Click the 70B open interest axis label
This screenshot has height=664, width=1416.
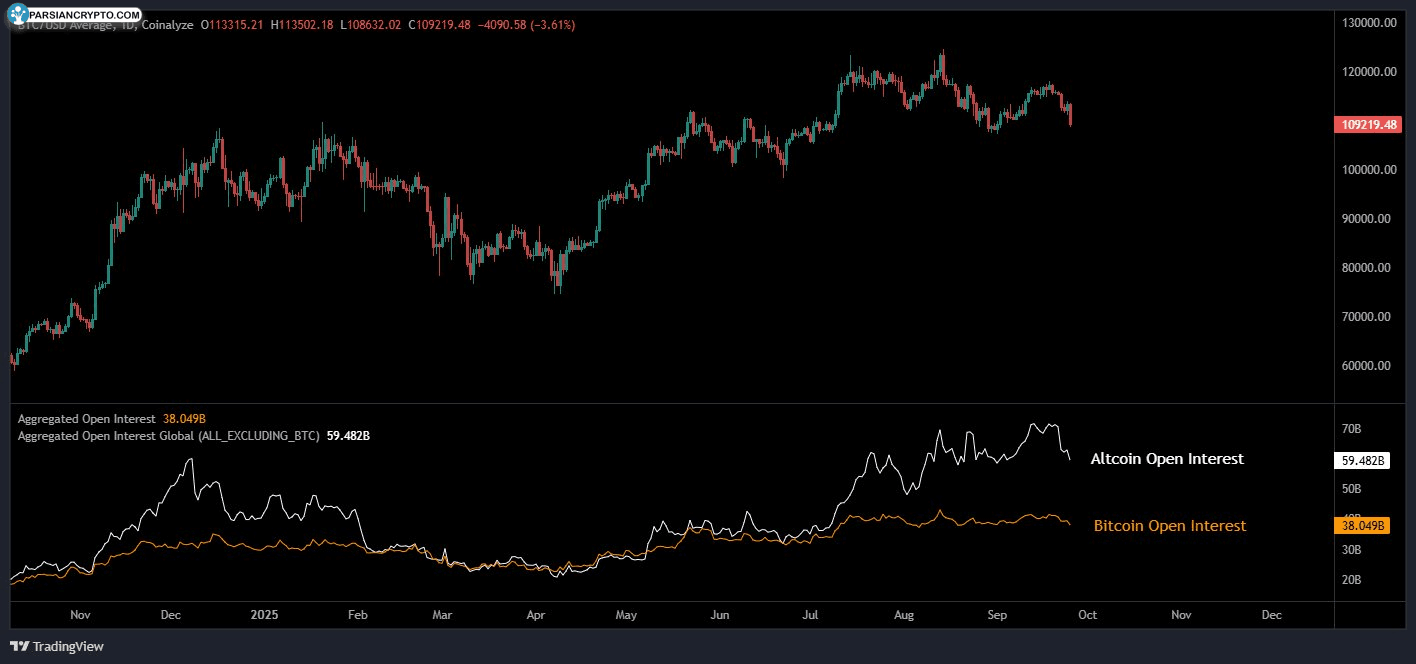pos(1351,429)
